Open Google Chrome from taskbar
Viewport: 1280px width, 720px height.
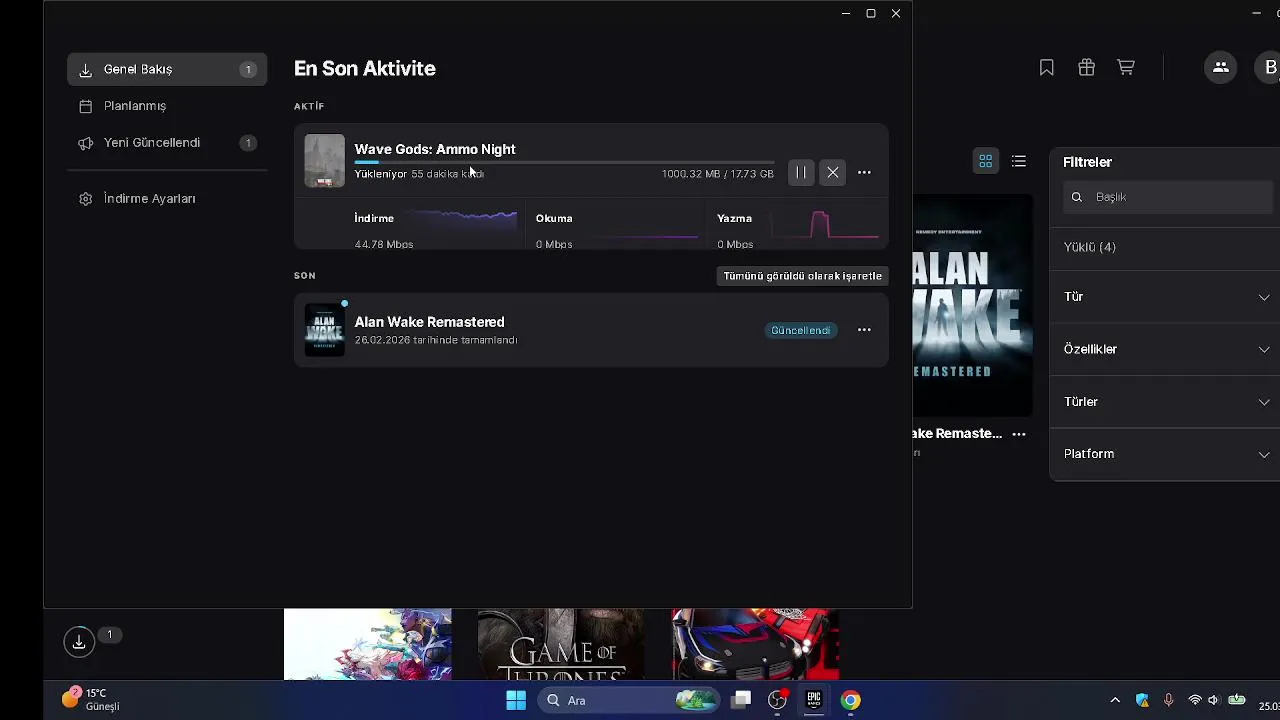point(850,700)
